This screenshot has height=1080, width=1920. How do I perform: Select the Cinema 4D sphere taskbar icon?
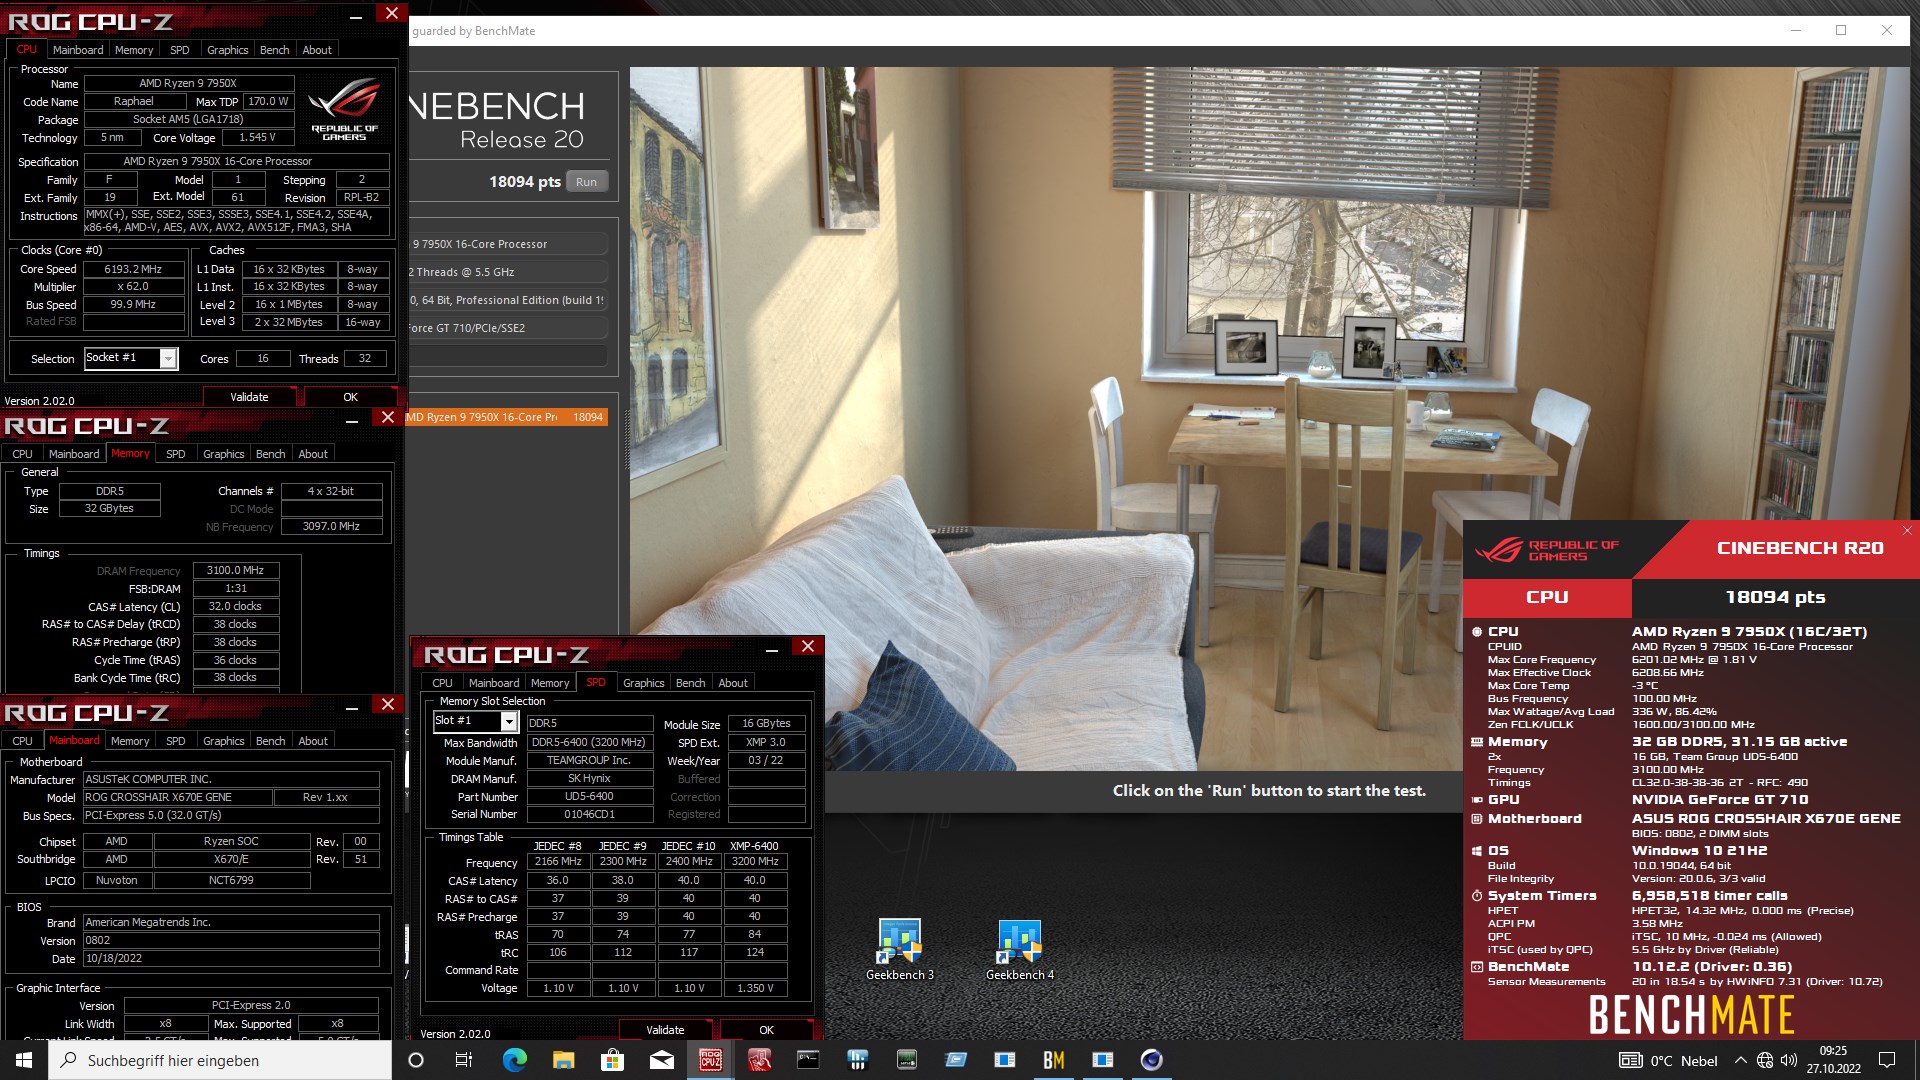pos(1151,1060)
